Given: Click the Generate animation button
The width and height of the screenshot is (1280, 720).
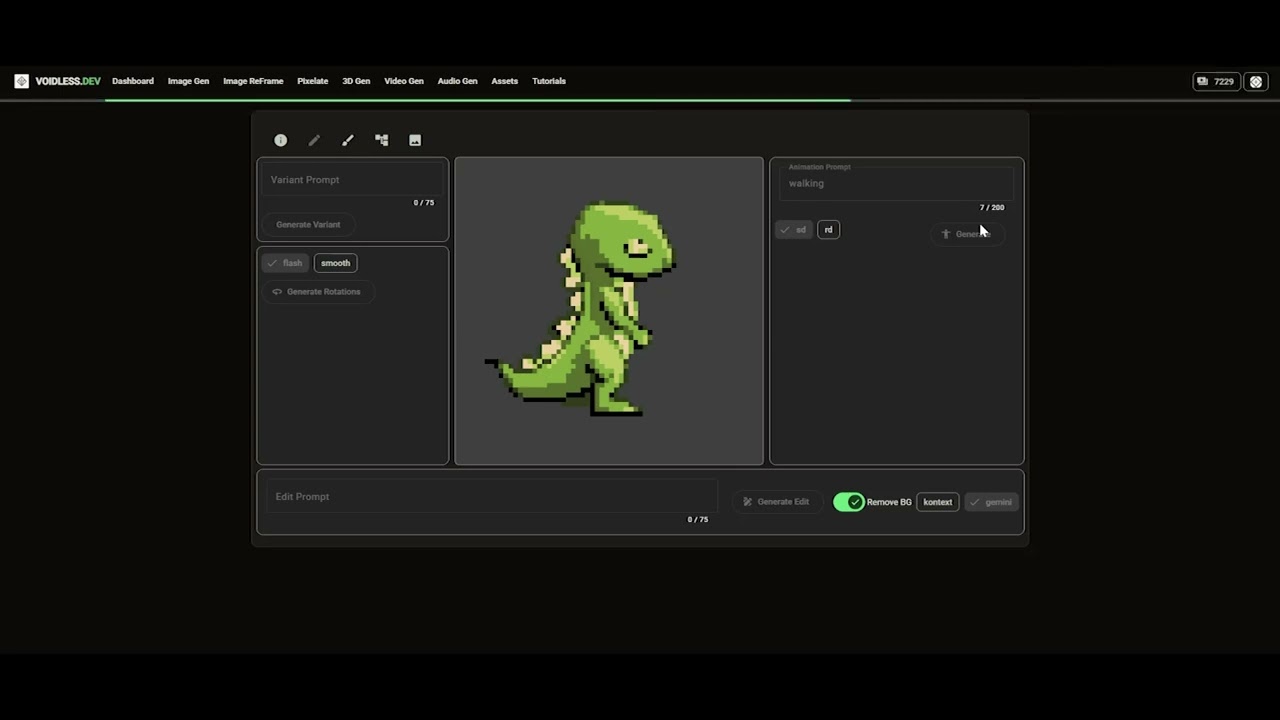Looking at the screenshot, I should click(x=966, y=234).
